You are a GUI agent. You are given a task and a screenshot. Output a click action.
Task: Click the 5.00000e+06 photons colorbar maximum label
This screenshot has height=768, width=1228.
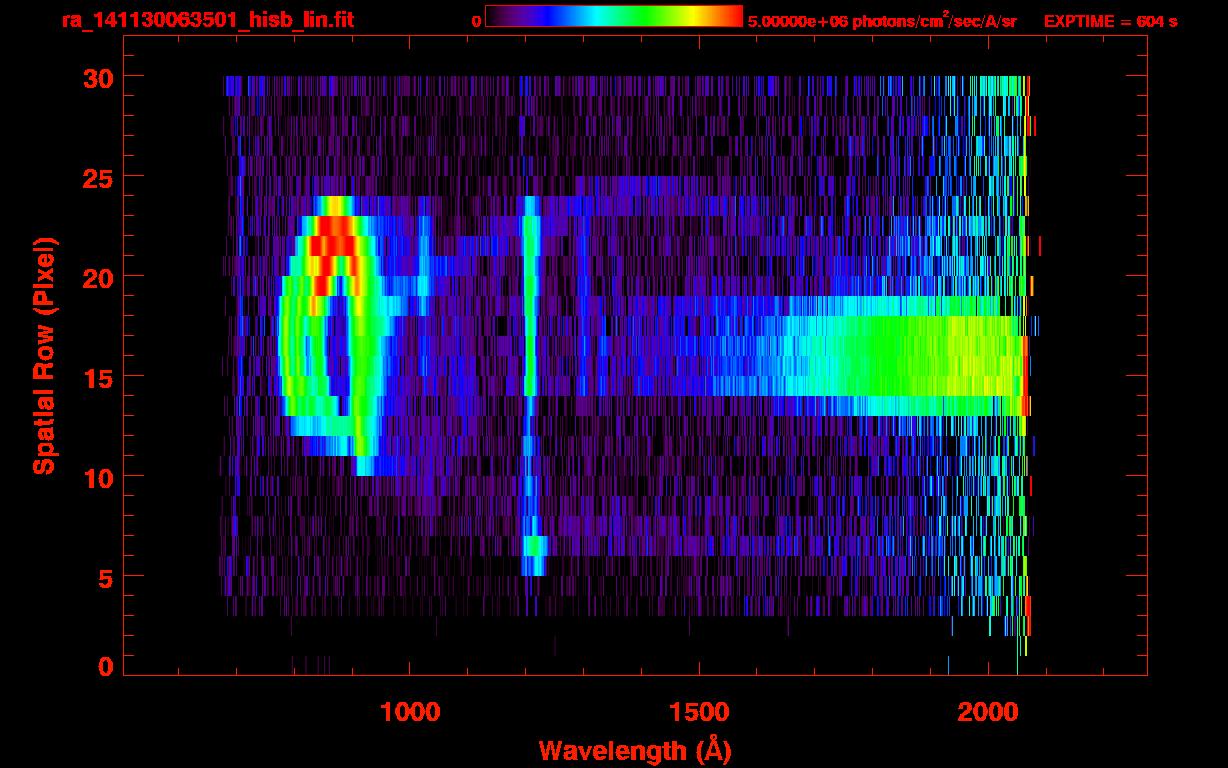point(882,21)
